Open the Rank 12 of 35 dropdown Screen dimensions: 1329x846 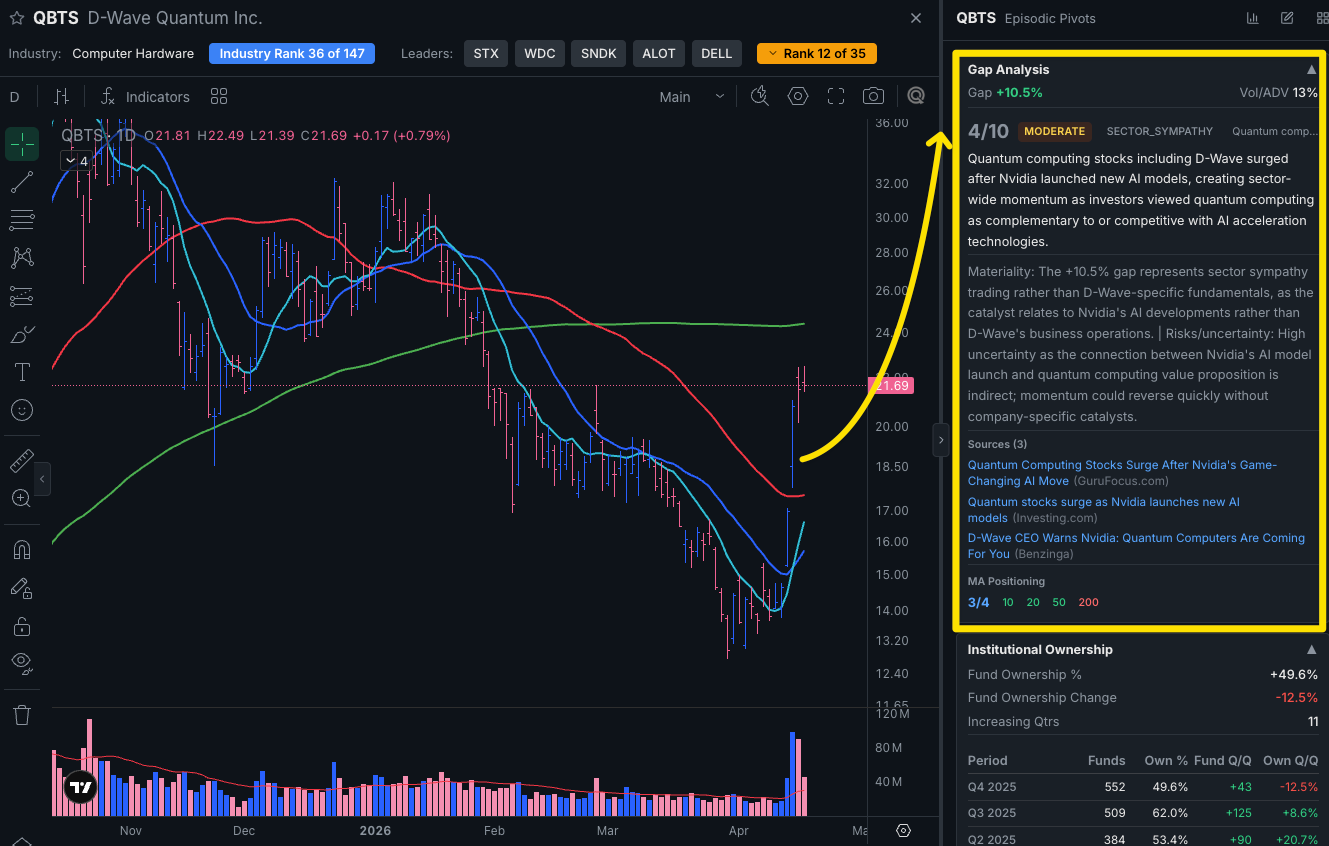(x=817, y=53)
